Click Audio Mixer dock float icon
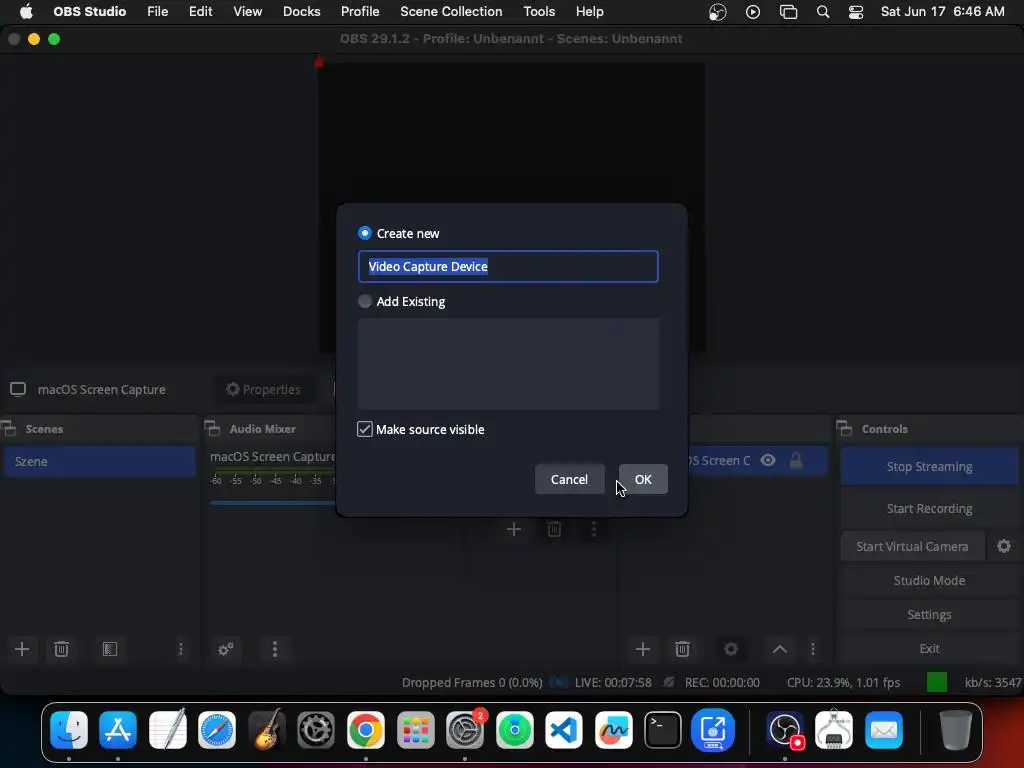The width and height of the screenshot is (1024, 768). 212,428
